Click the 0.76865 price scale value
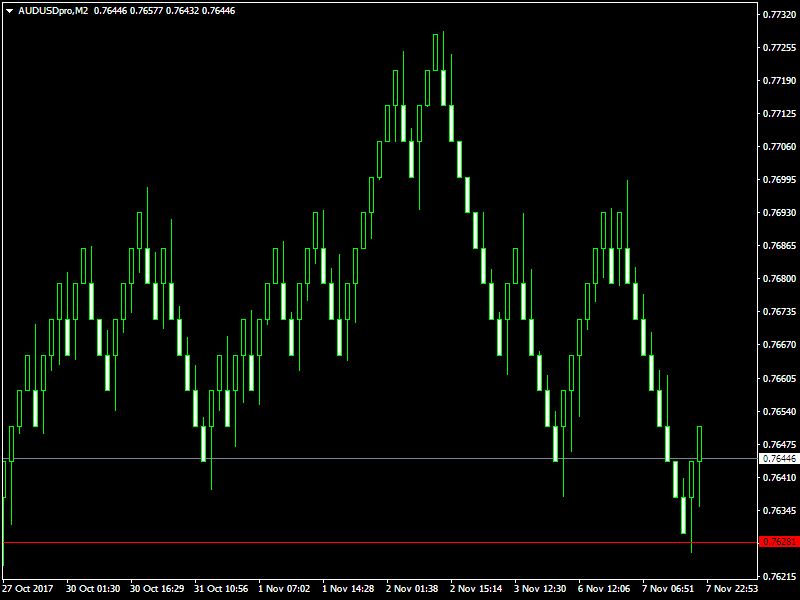This screenshot has width=800, height=600. (x=779, y=246)
